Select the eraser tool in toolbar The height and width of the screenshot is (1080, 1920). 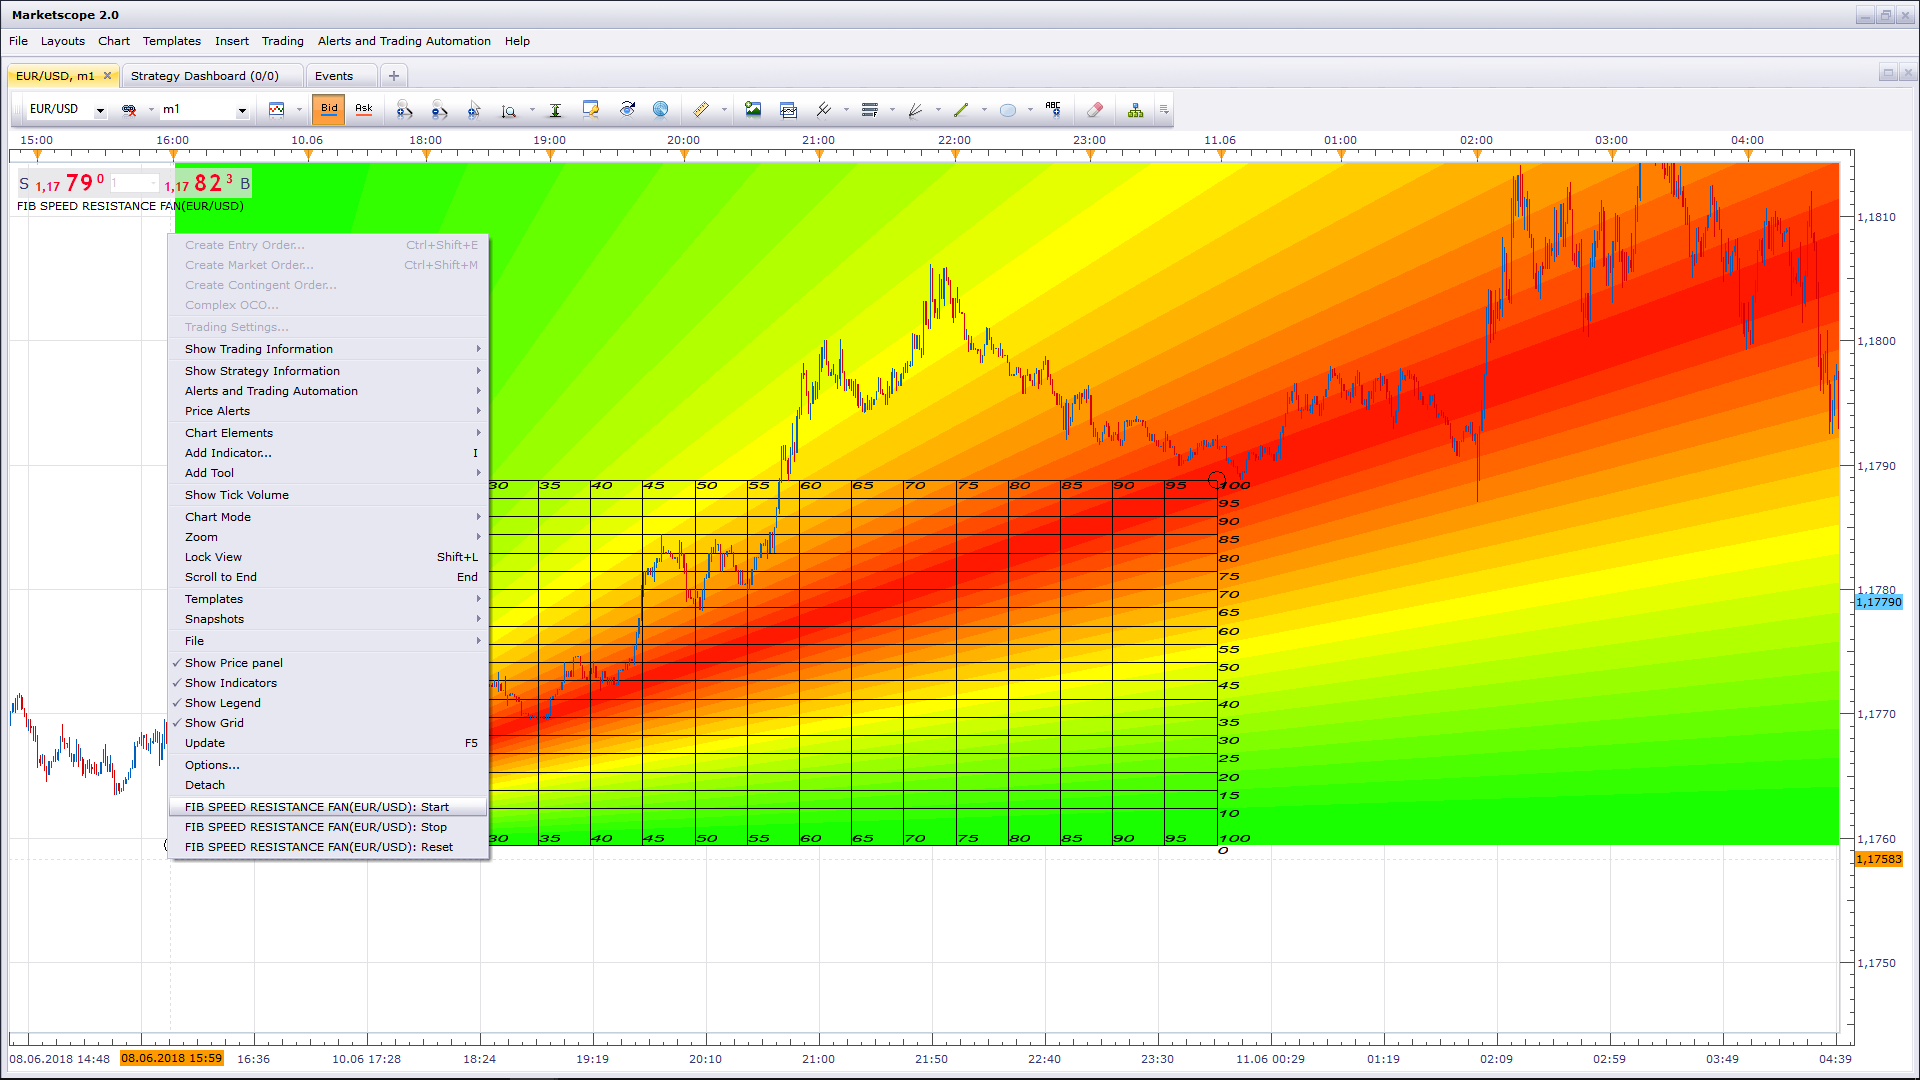click(1095, 110)
